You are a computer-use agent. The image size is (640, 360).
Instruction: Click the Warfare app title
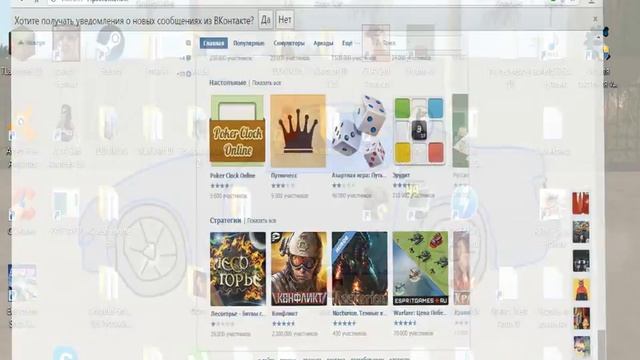pos(420,313)
